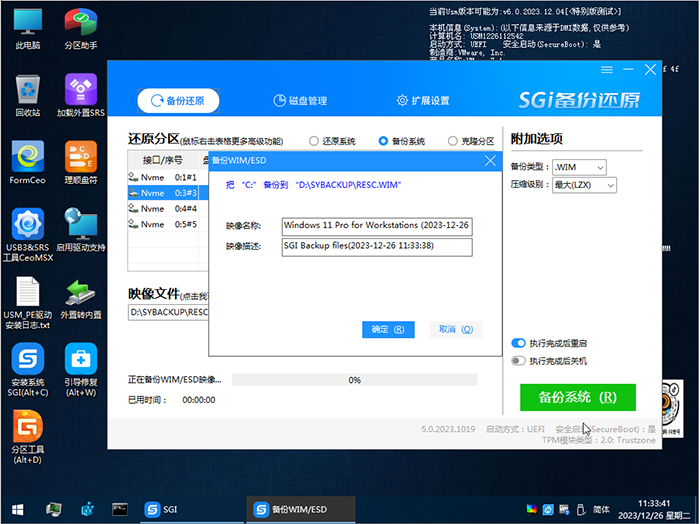Click the blue gear taskbar icon

[88, 509]
